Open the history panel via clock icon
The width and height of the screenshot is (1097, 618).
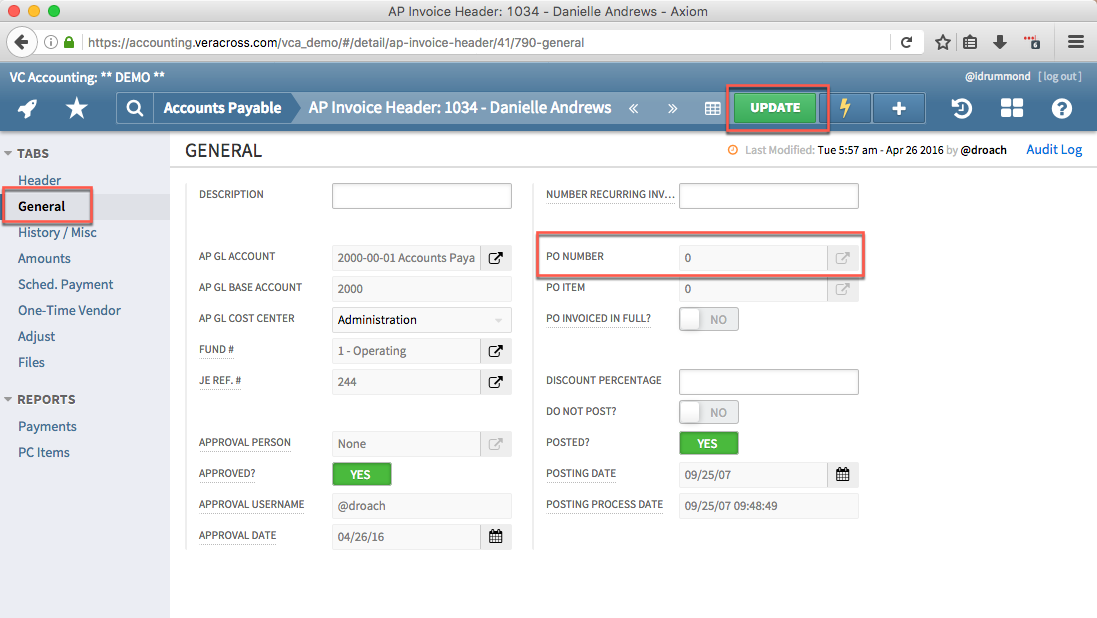point(960,107)
